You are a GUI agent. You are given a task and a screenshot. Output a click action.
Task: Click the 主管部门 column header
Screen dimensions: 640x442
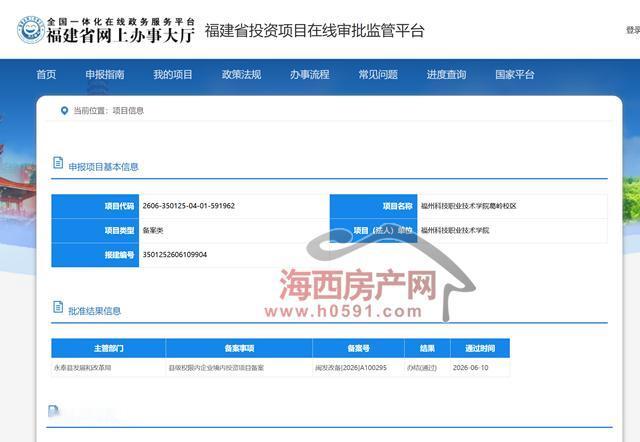(109, 348)
